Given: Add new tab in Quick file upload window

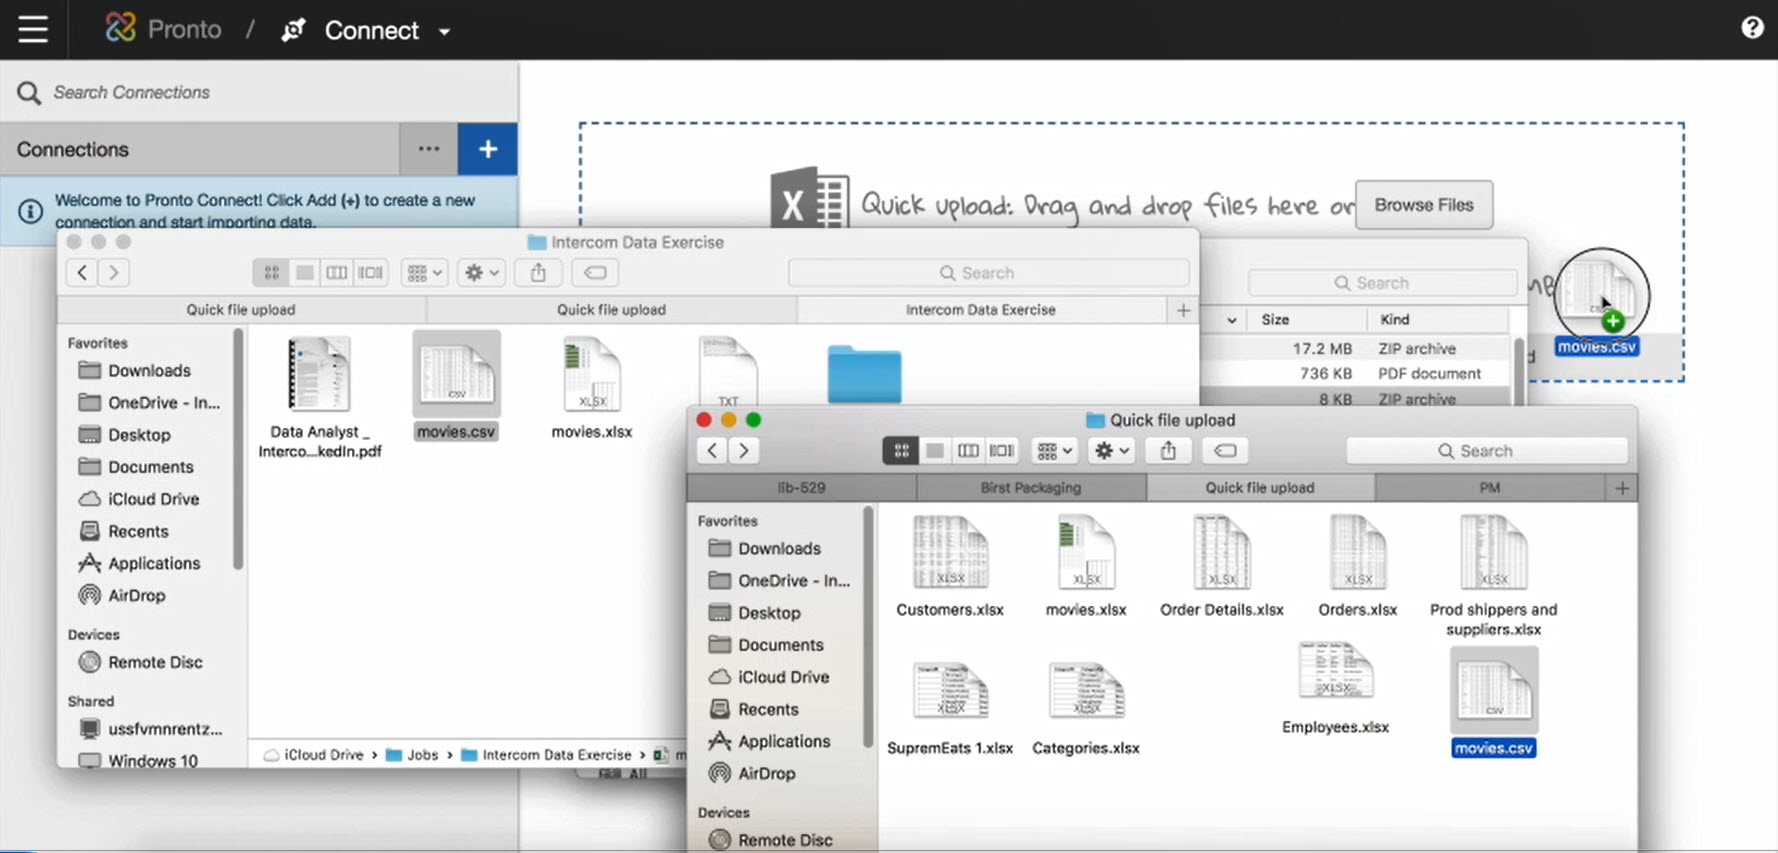Looking at the screenshot, I should click(1622, 488).
